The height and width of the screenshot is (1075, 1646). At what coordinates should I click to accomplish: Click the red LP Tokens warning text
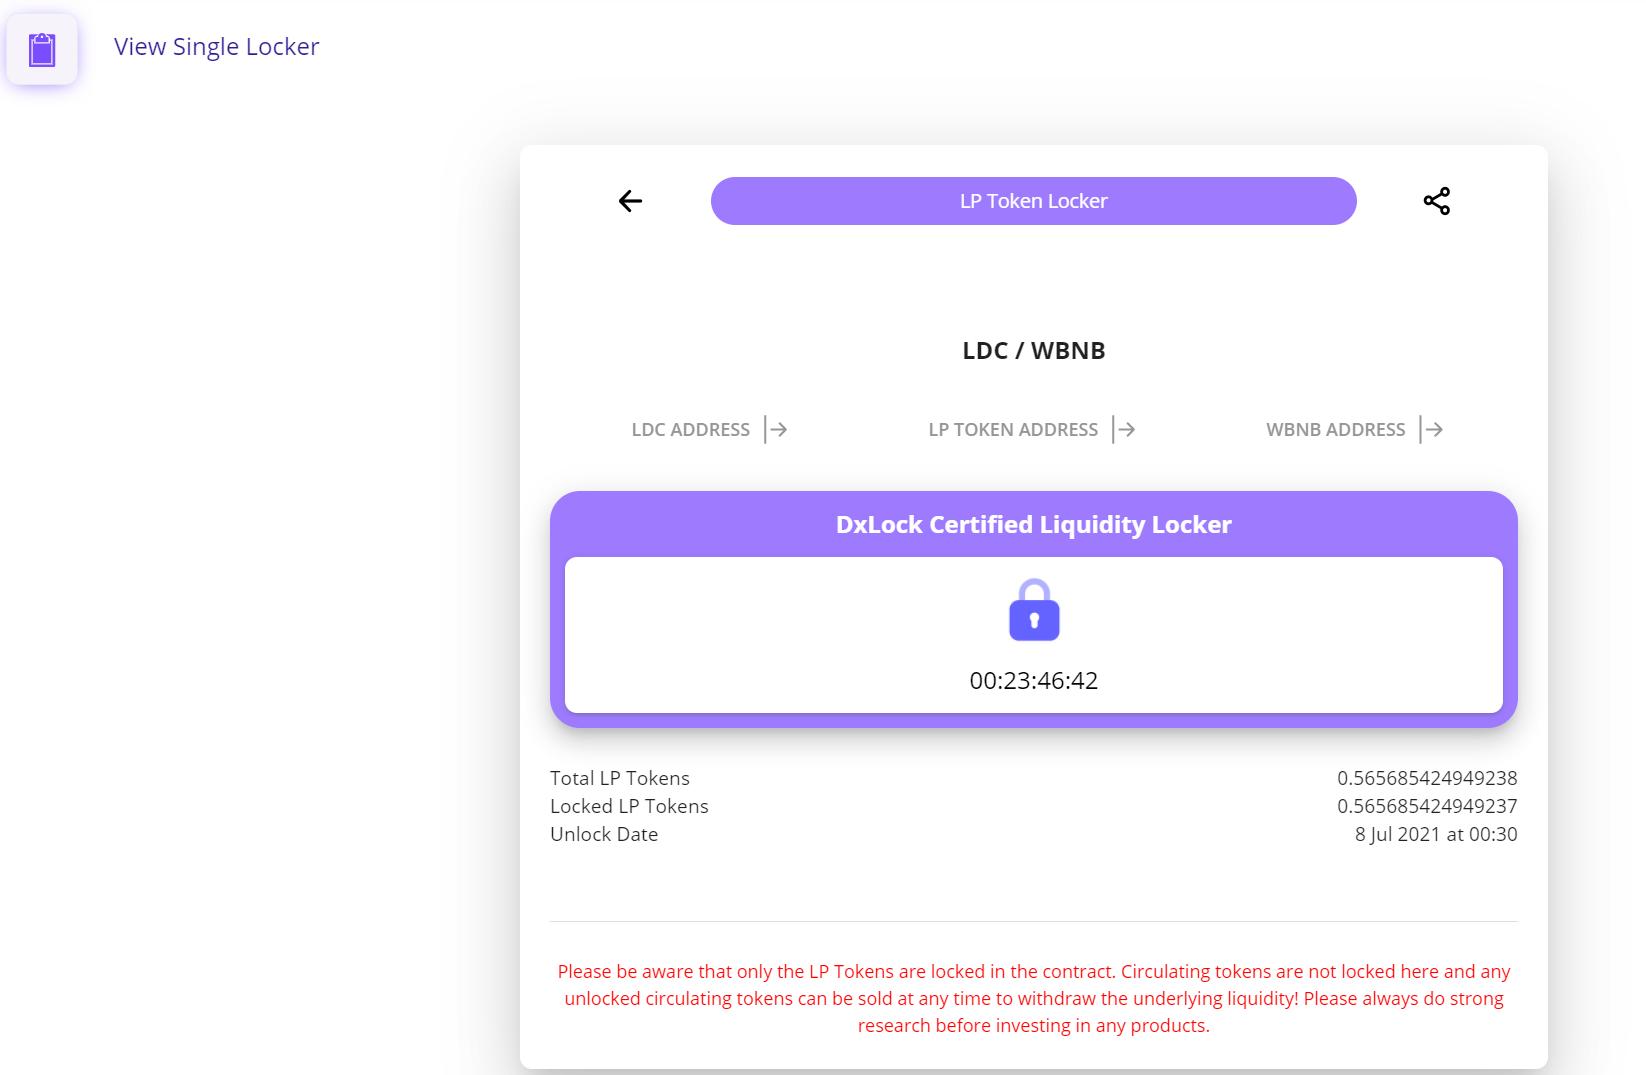1034,998
